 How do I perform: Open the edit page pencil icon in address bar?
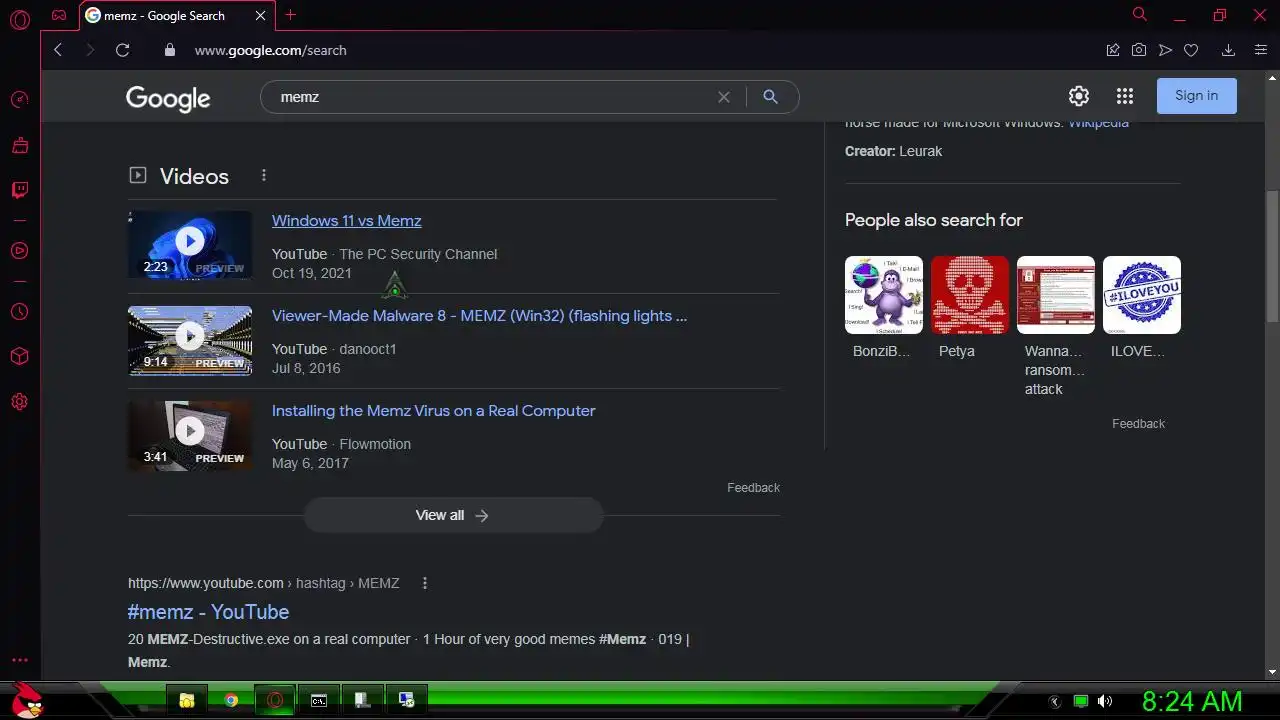point(1113,50)
